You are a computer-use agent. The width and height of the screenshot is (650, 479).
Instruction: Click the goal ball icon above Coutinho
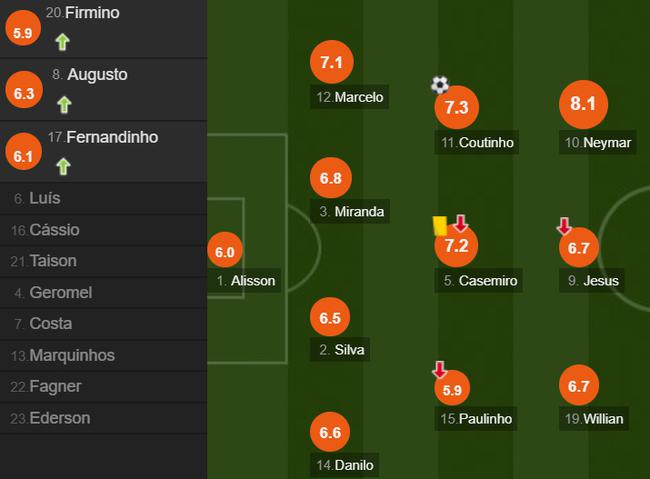coord(440,85)
